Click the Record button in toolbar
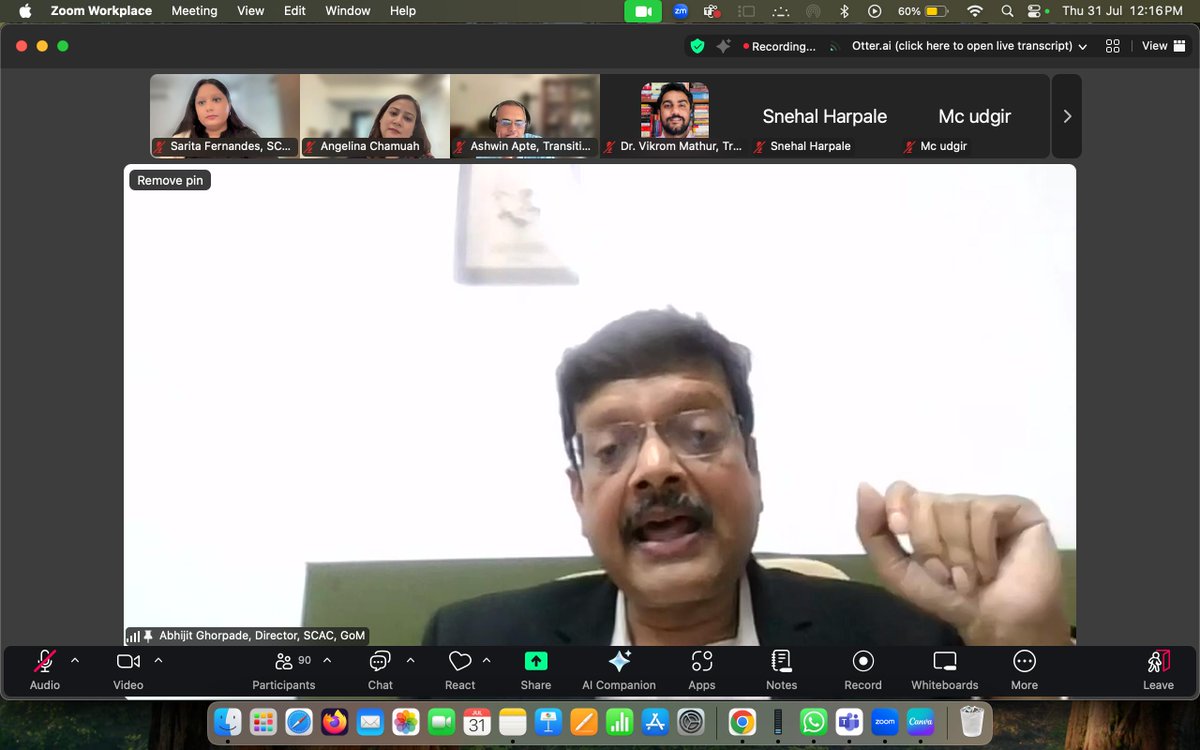This screenshot has height=750, width=1200. pos(863,669)
